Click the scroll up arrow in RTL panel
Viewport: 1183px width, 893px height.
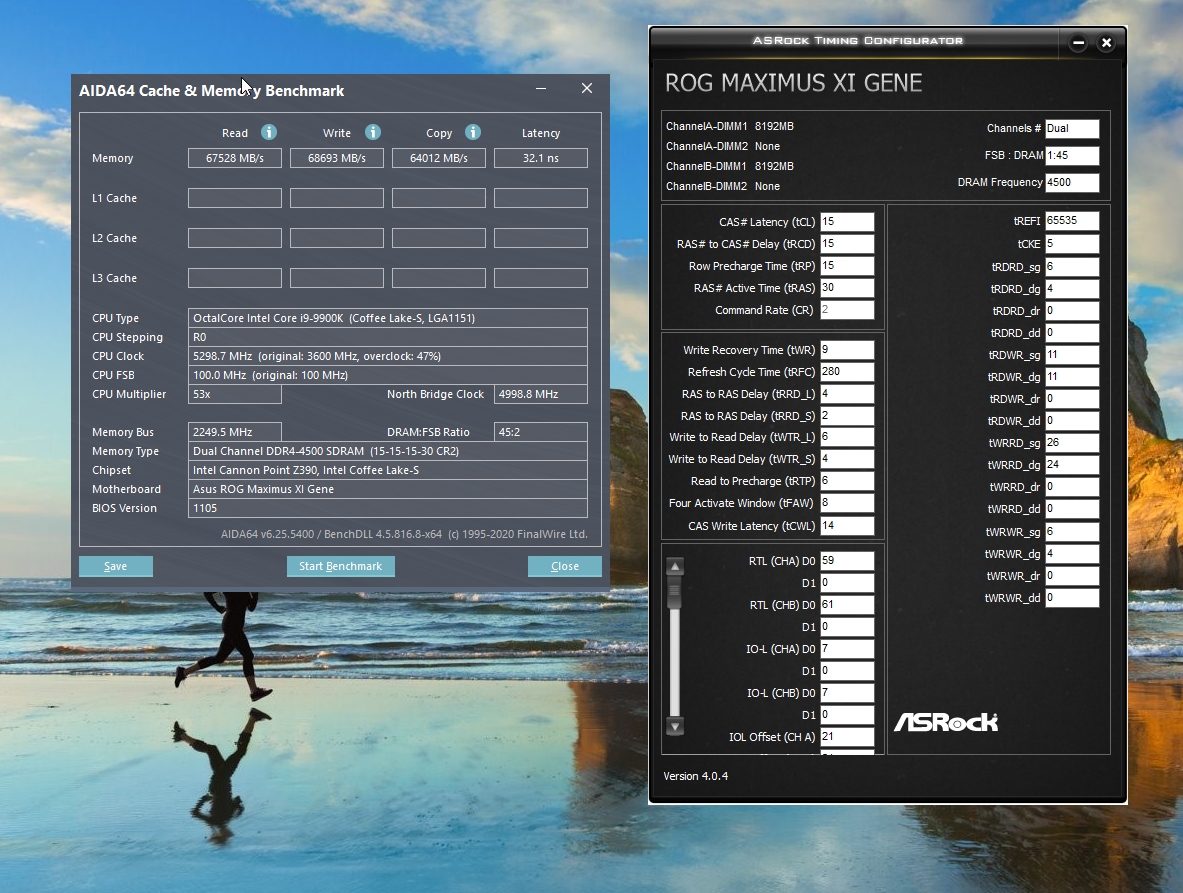click(x=675, y=566)
